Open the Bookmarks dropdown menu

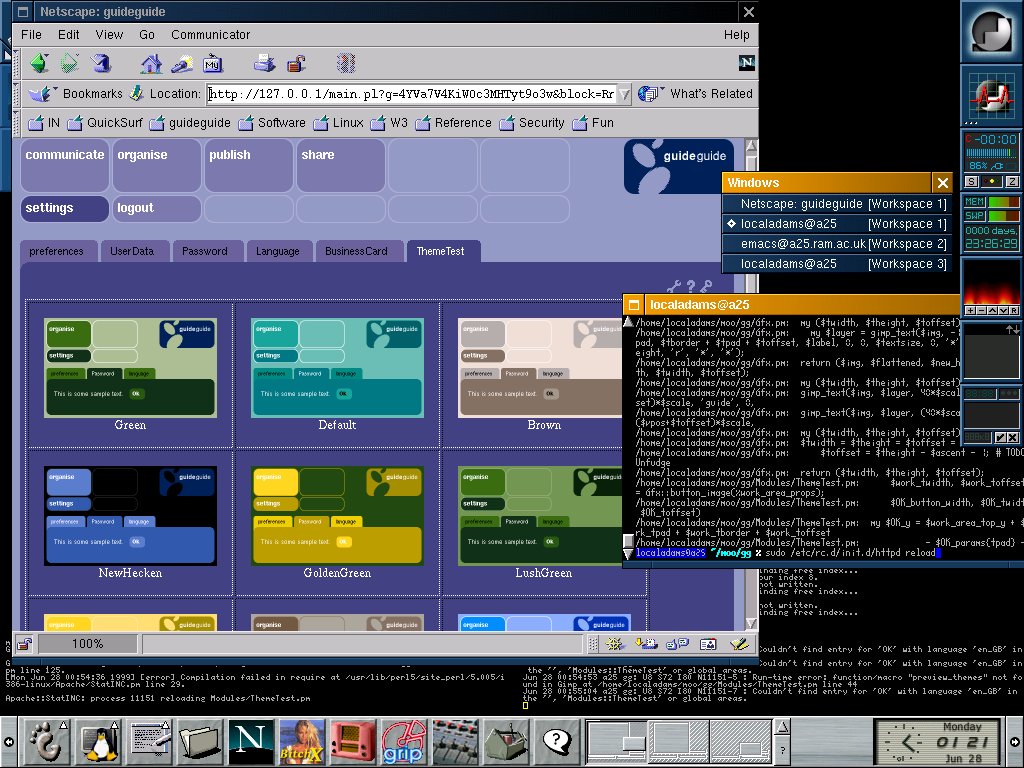click(x=78, y=94)
